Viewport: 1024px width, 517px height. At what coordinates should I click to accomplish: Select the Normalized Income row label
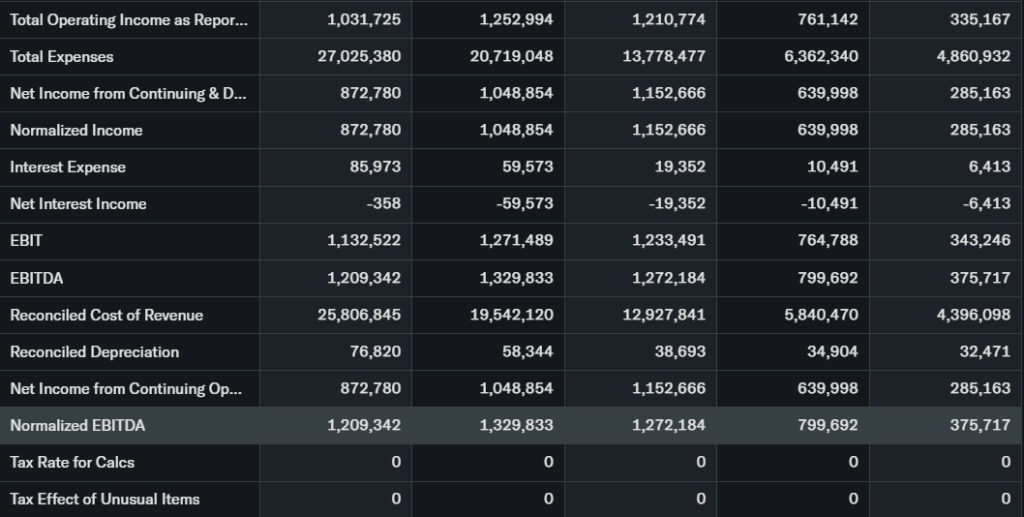coord(76,131)
